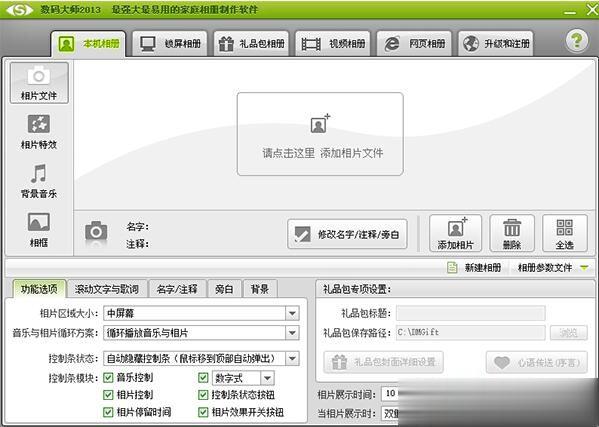Image resolution: width=599 pixels, height=427 pixels.
Task: Expand the 相册参数文件 dropdown arrow
Action: tap(584, 268)
